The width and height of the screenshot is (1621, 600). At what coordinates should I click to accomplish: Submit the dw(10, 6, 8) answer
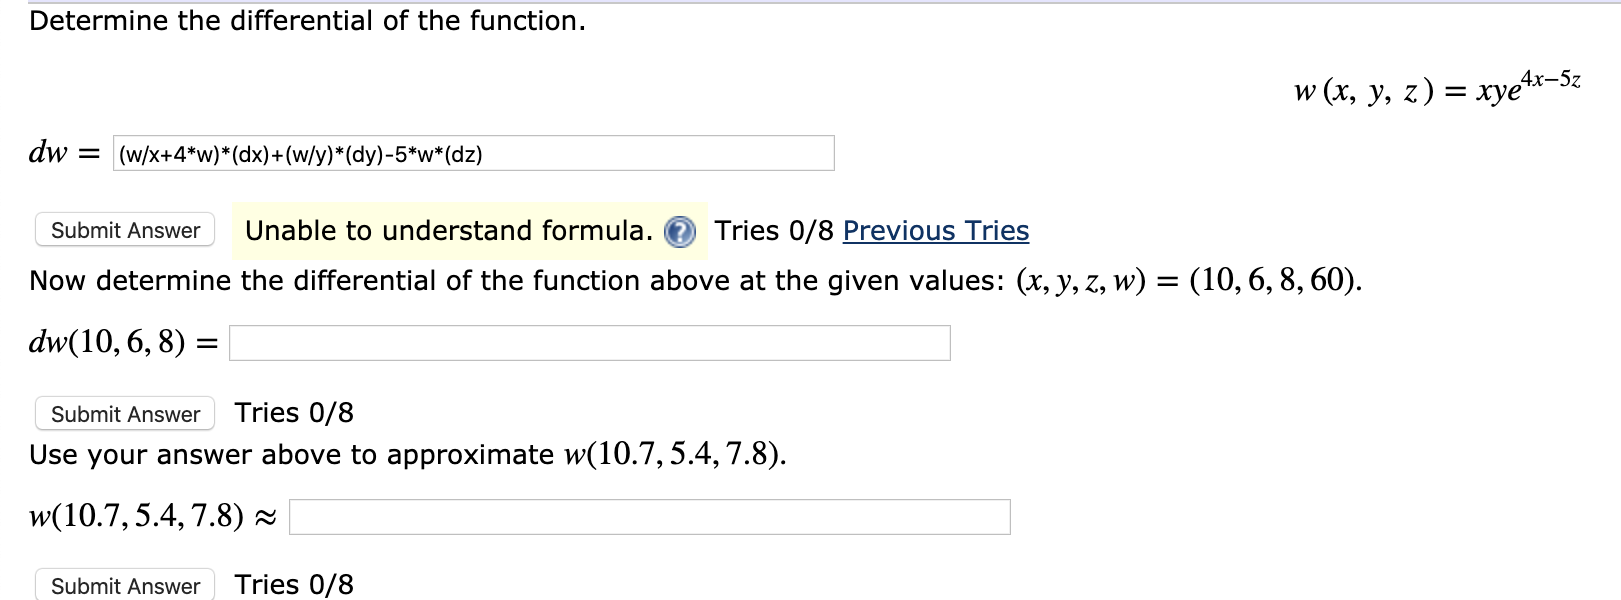point(123,413)
